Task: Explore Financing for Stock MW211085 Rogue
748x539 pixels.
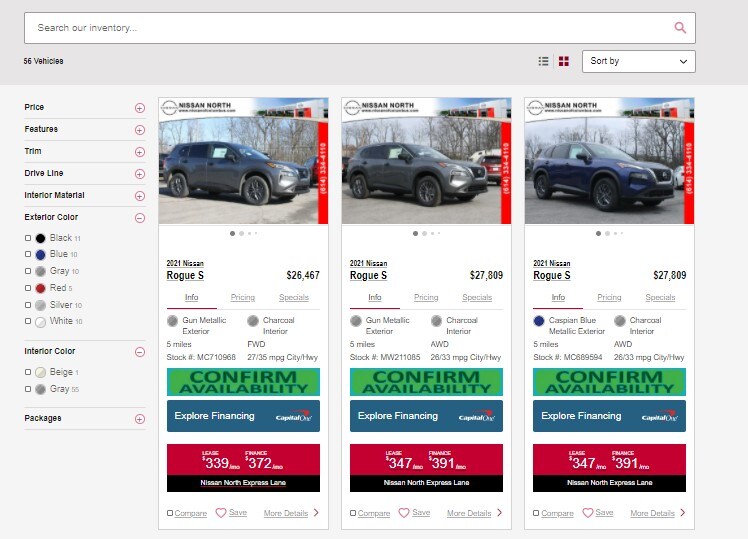Action: (x=426, y=416)
